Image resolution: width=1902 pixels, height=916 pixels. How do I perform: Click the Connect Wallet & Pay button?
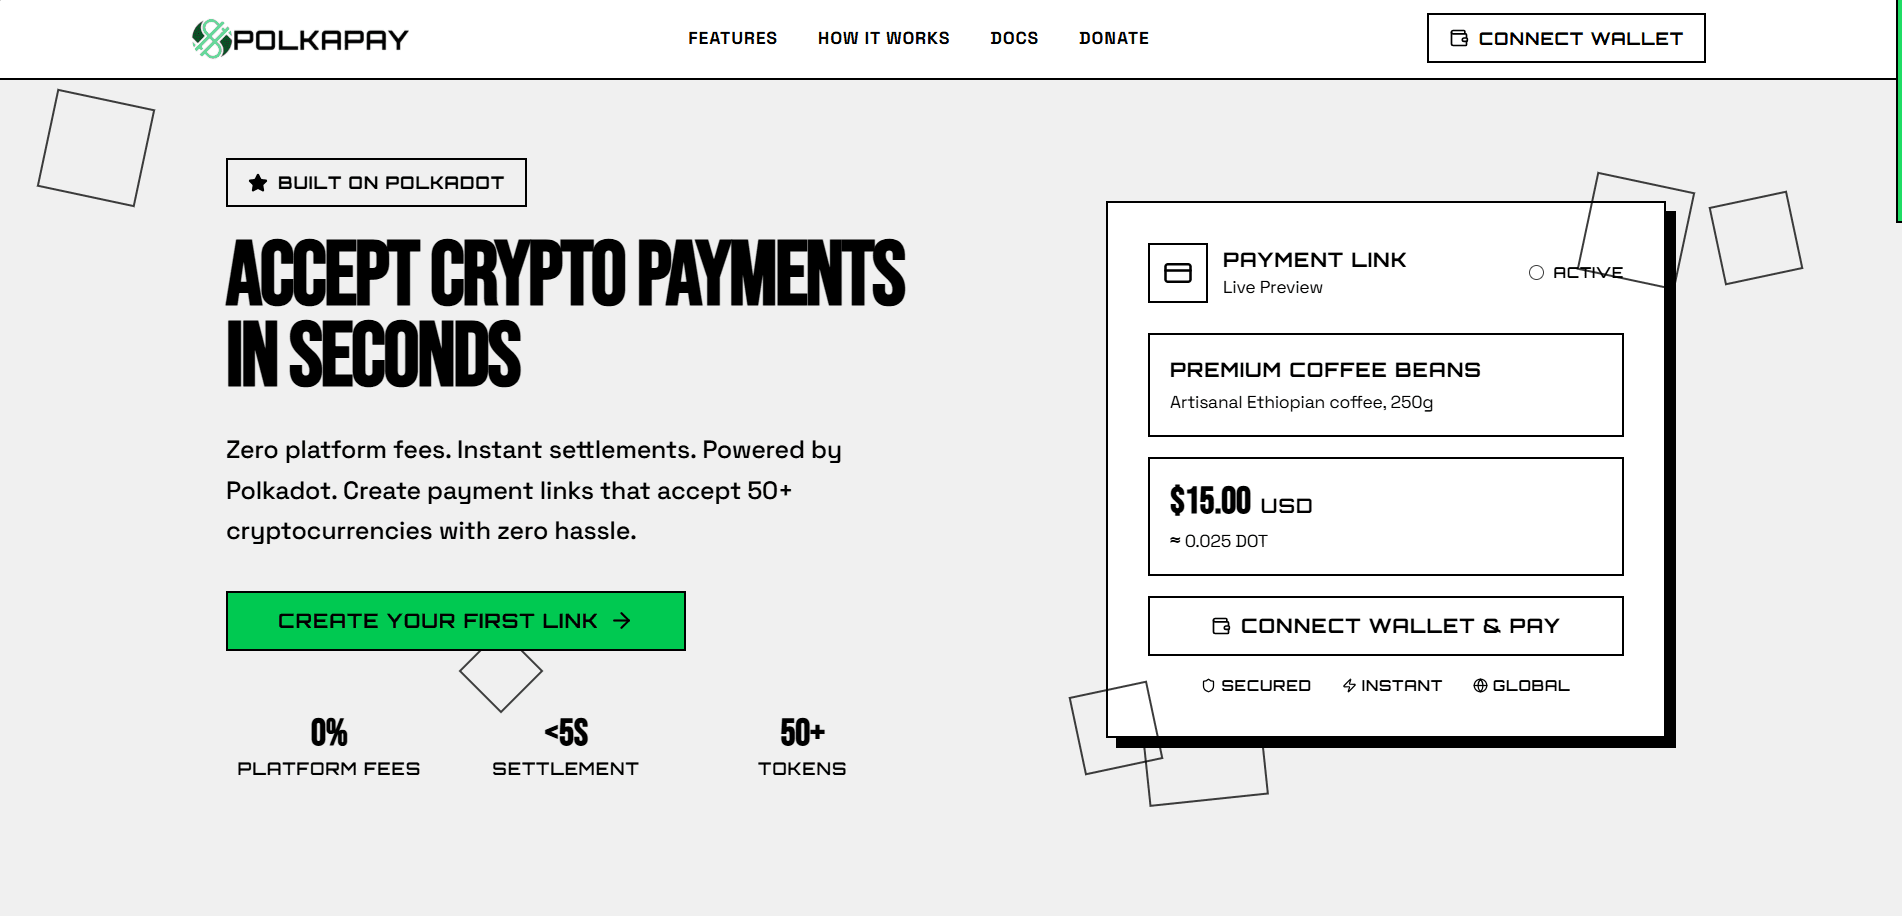[1385, 626]
